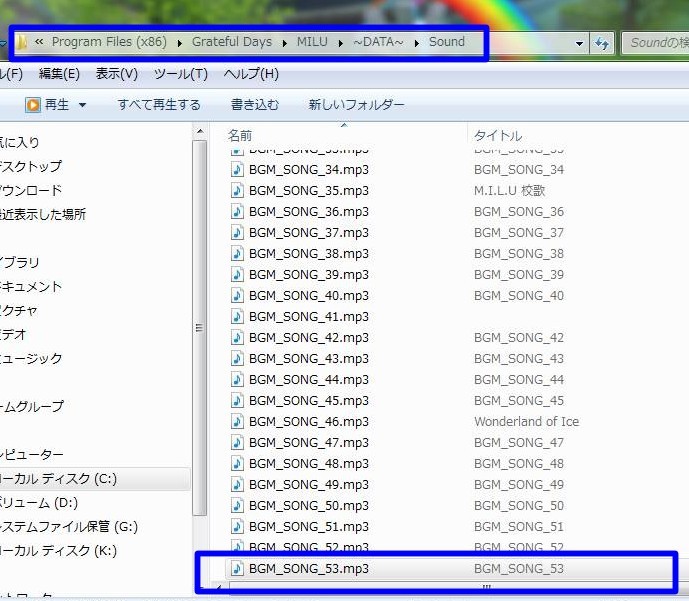Expand the arrow after Grateful Days breadcrumb
The width and height of the screenshot is (689, 601).
[284, 42]
